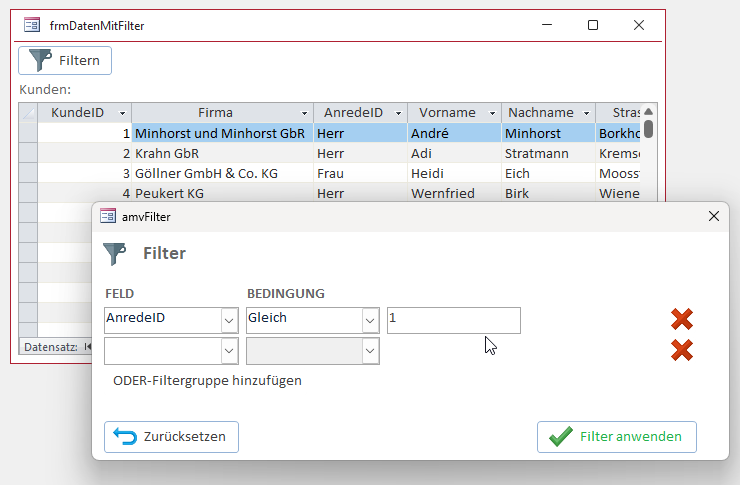Click the Vorname cell Adi

click(454, 153)
